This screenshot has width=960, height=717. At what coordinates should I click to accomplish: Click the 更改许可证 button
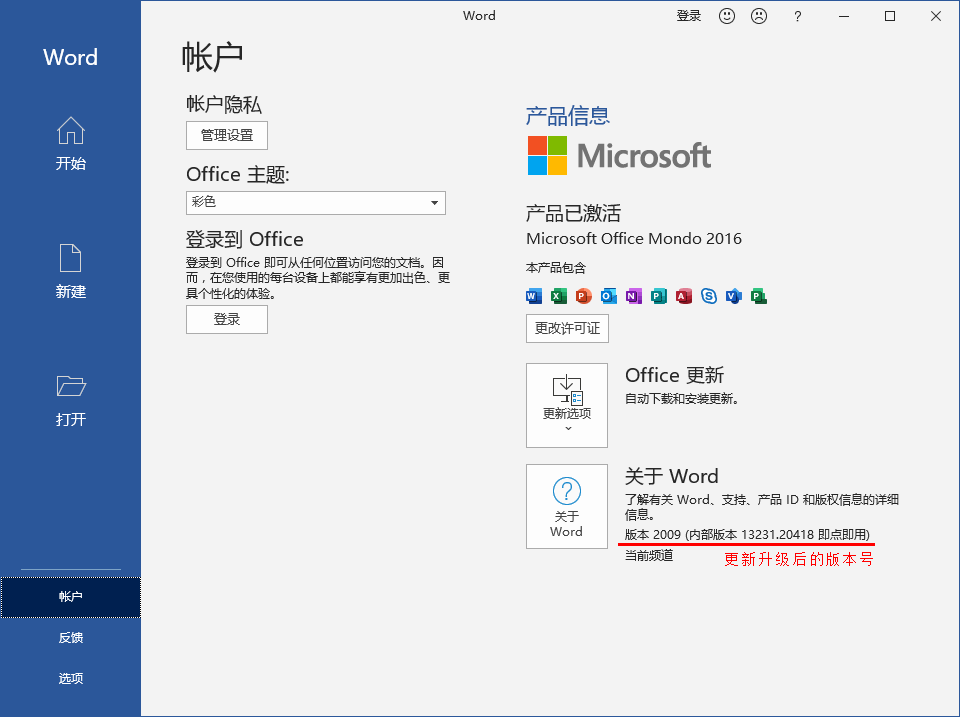coord(567,328)
